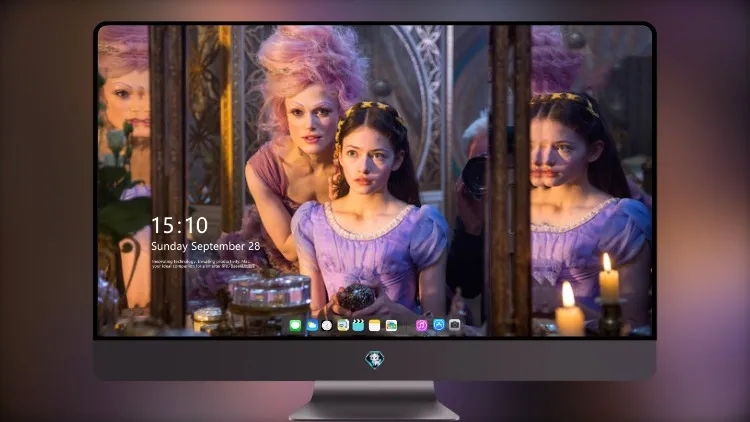Open the Weather app in dock
Image resolution: width=750 pixels, height=422 pixels.
312,325
